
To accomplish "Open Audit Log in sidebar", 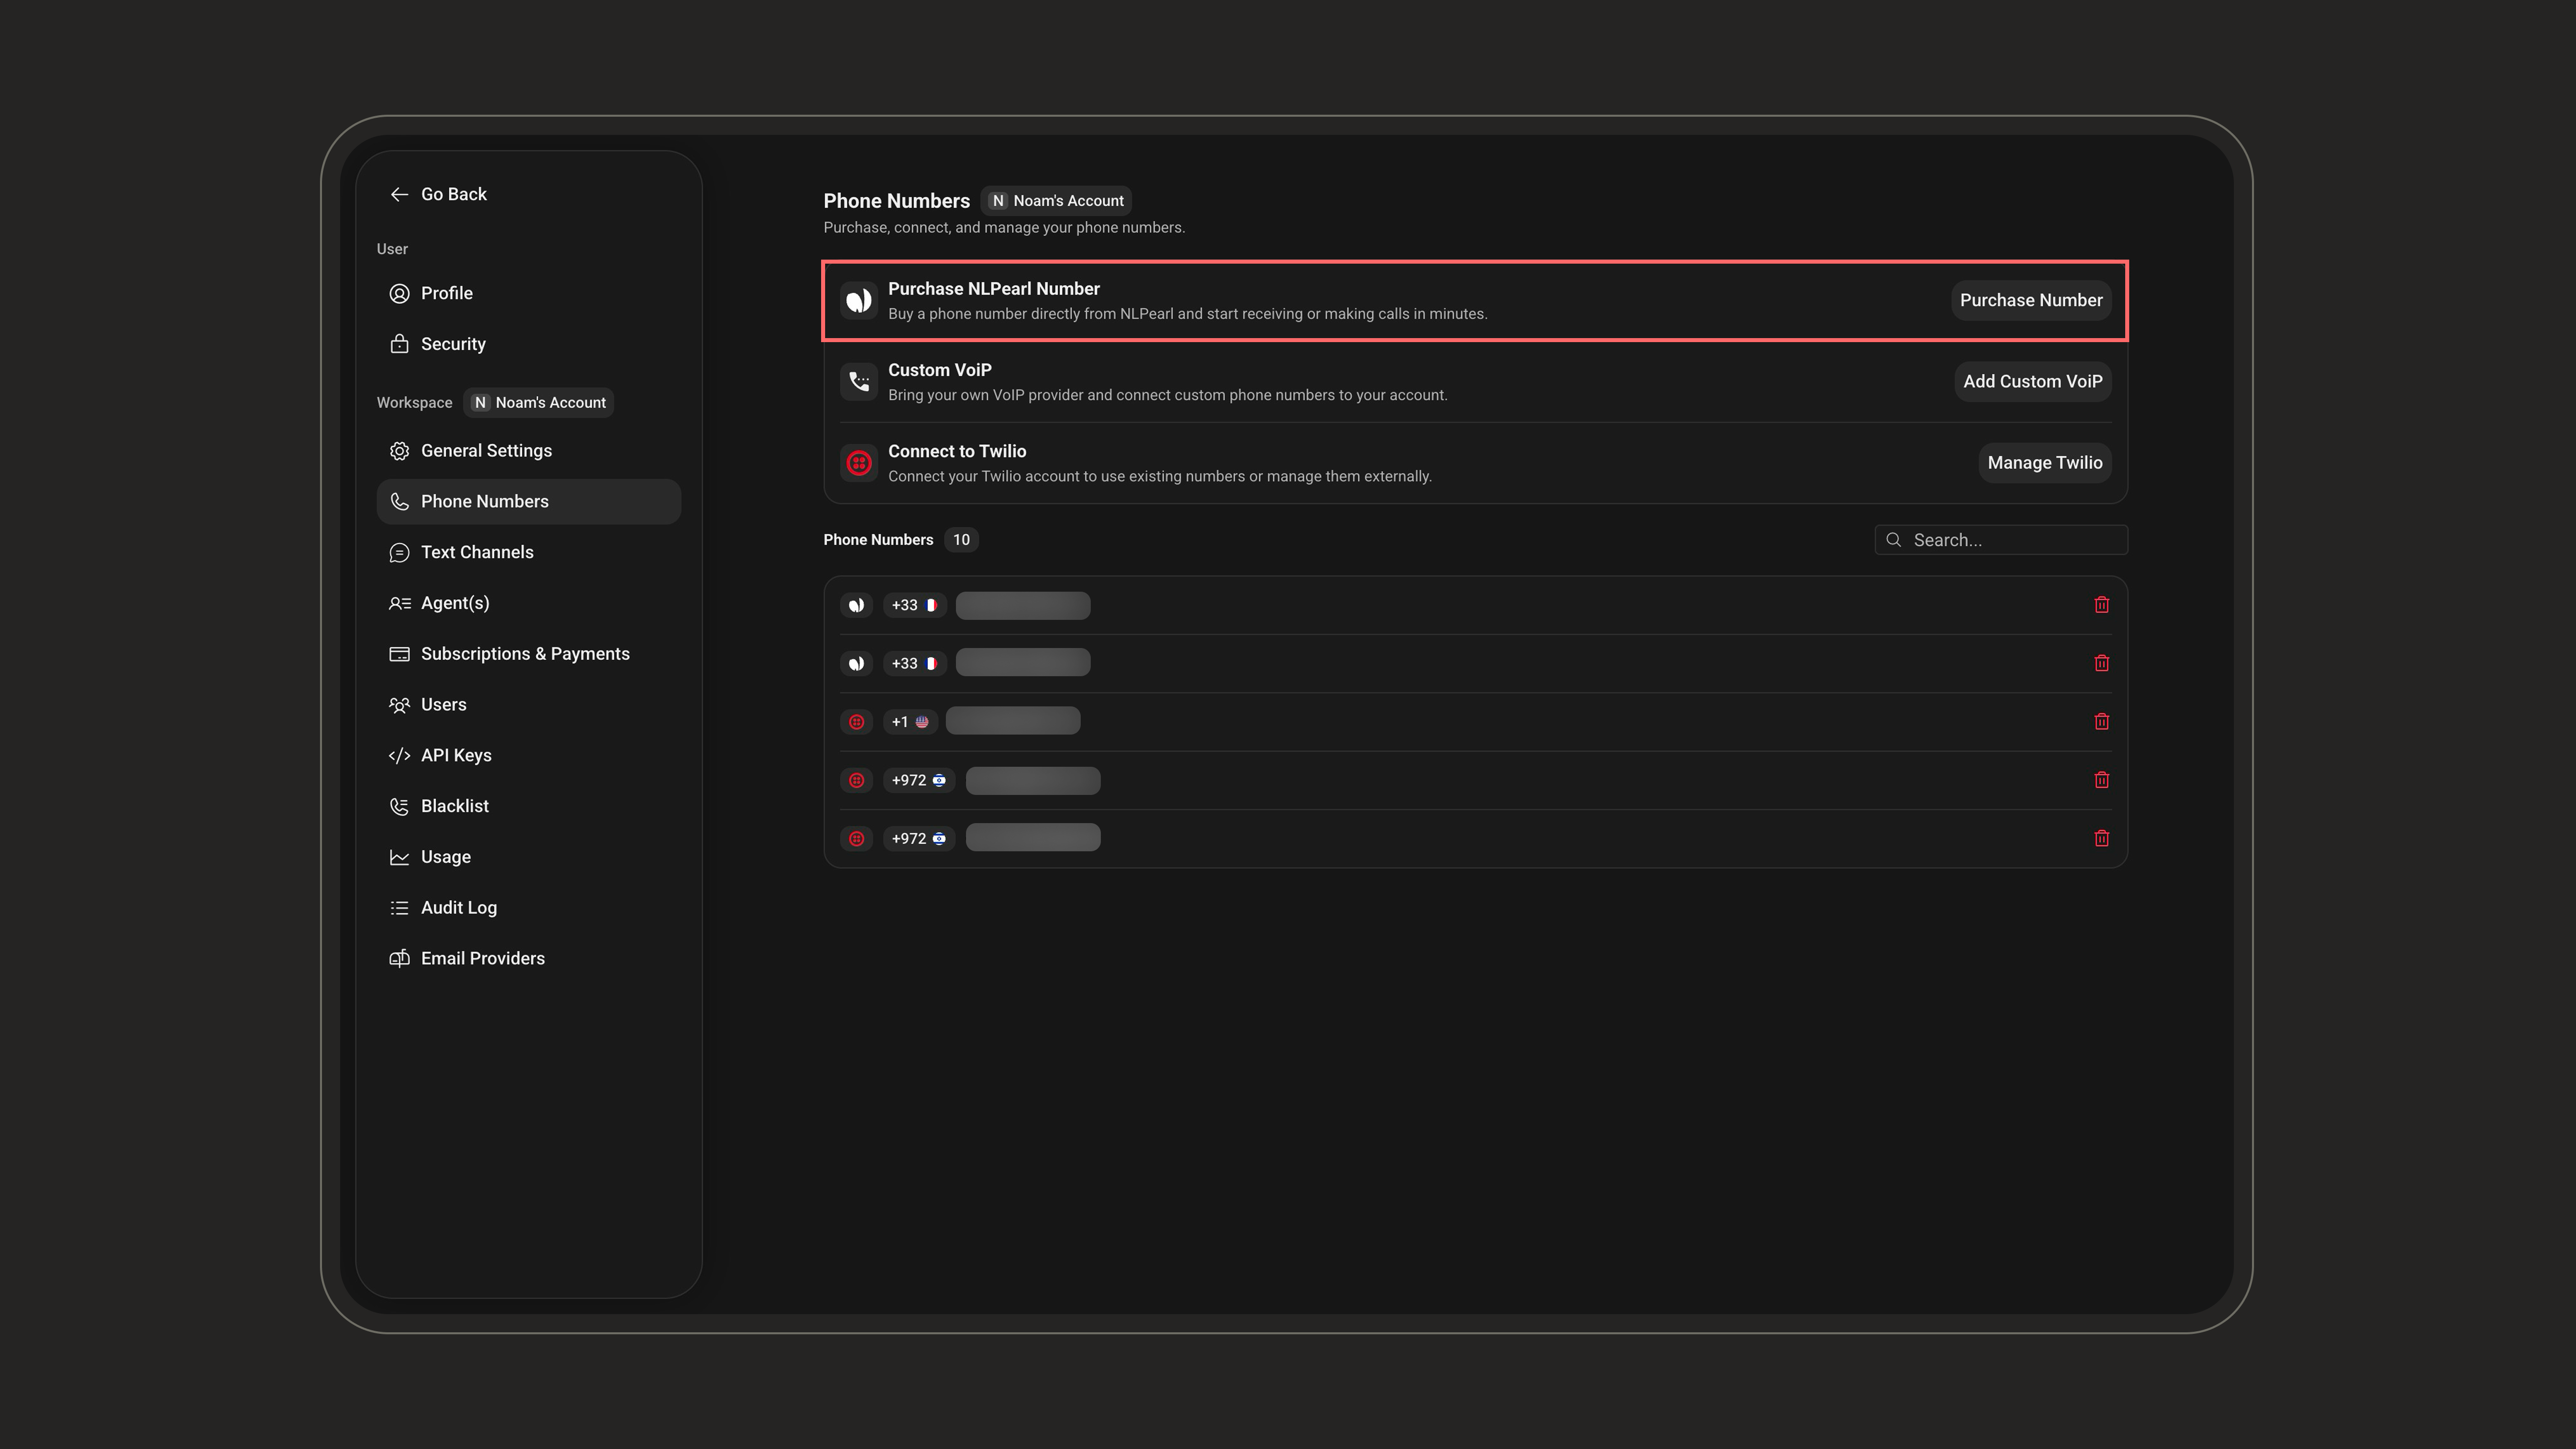I will (x=528, y=907).
